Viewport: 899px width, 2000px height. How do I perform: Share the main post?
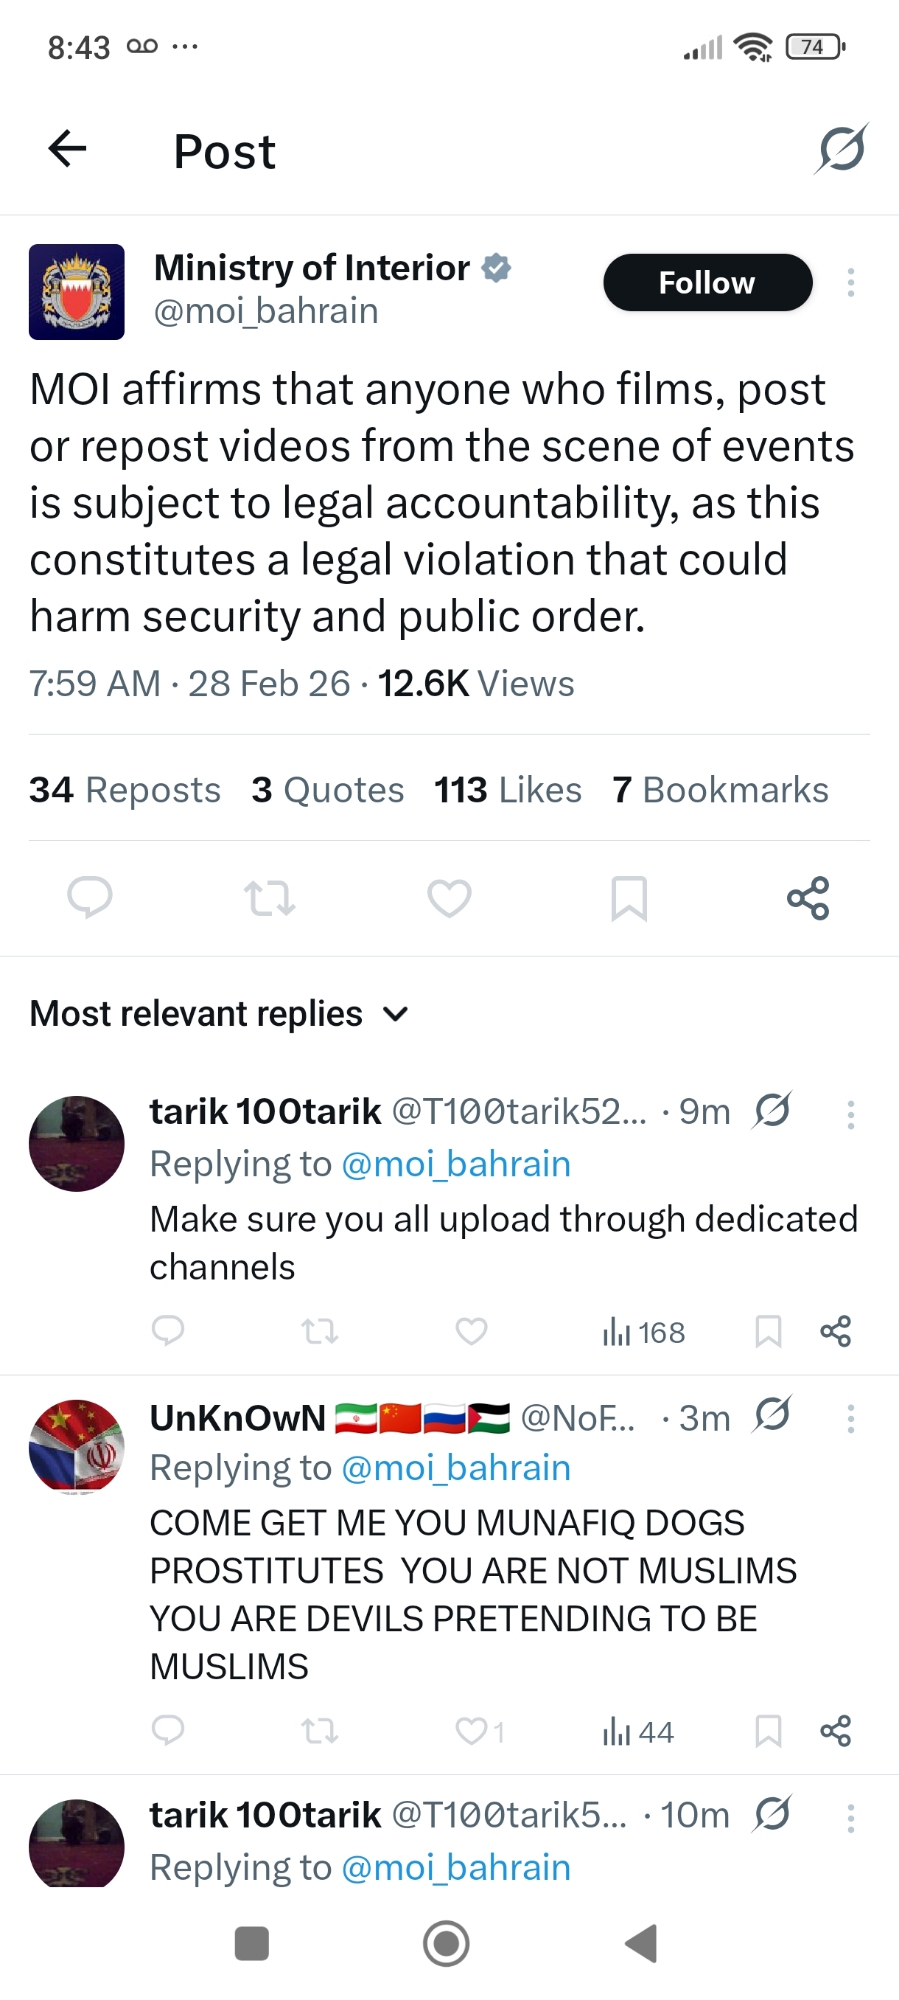pos(808,897)
